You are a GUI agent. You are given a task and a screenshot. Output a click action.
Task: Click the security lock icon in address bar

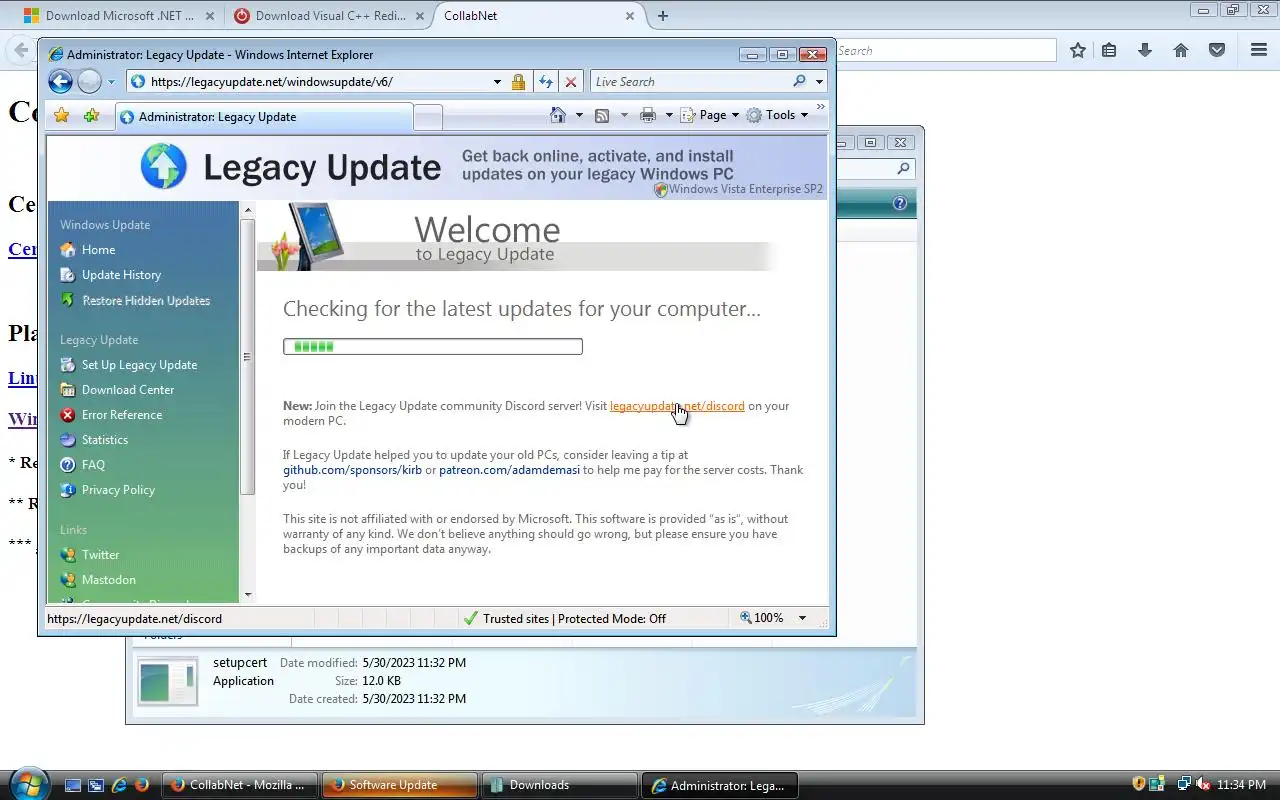pyautogui.click(x=518, y=82)
